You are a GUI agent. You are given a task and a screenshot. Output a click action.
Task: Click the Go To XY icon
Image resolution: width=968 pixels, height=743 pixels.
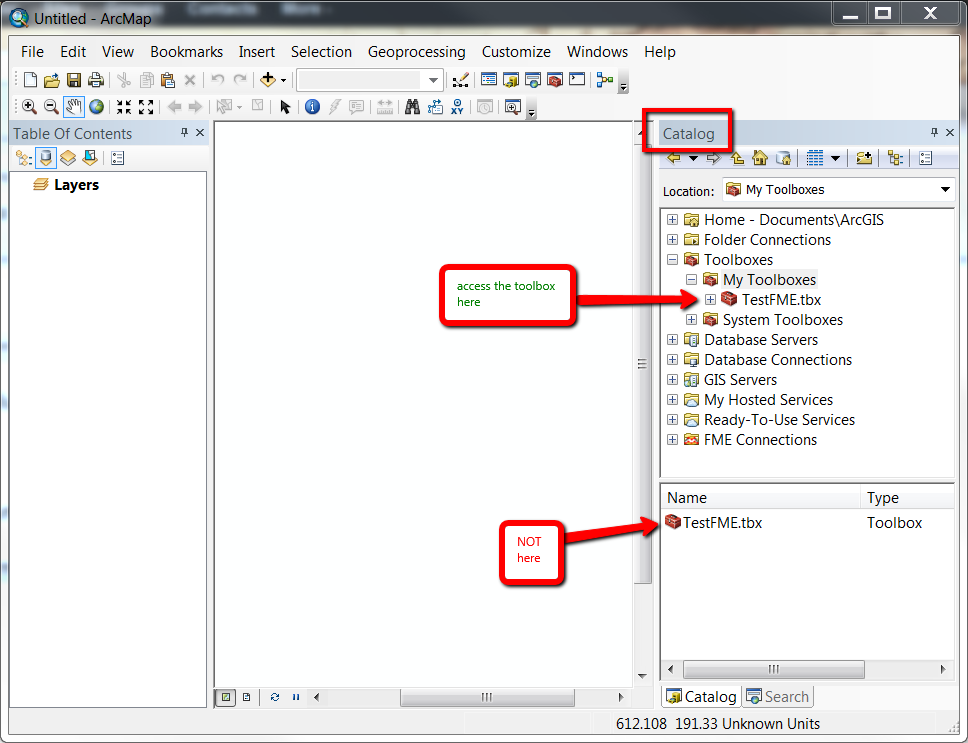457,107
